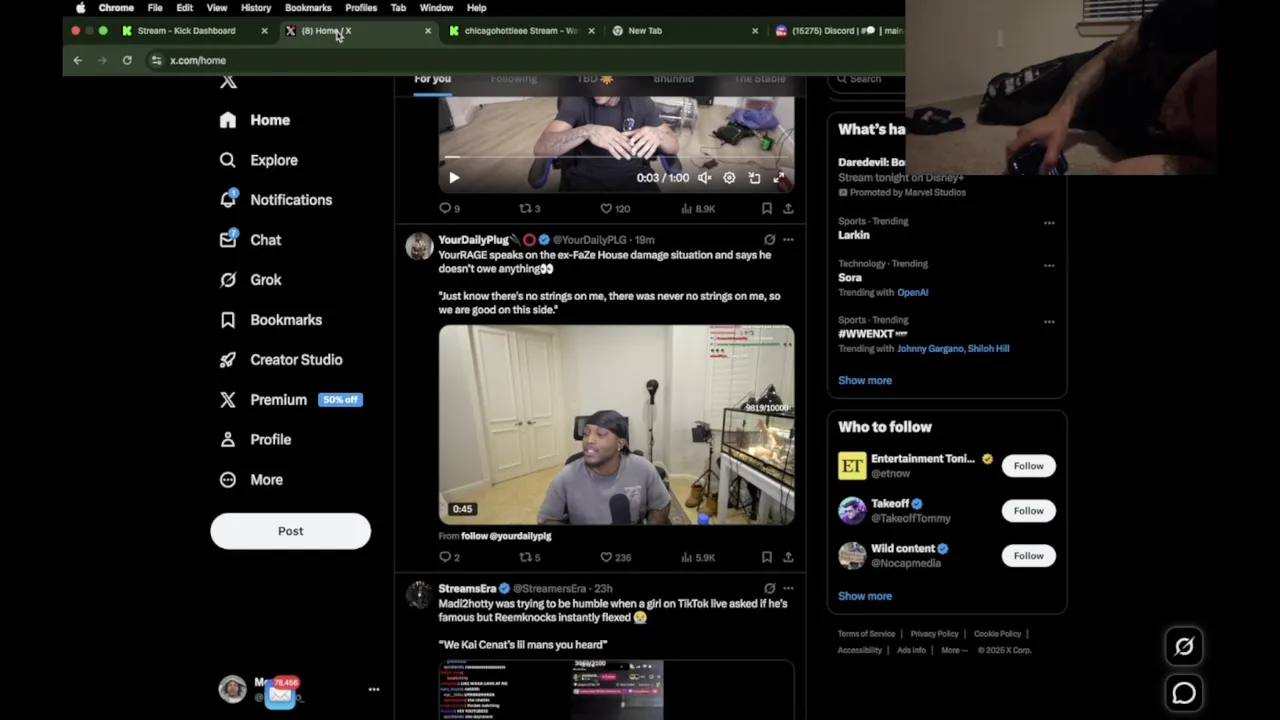Like the YourDailyPlug post with 236 likes
The image size is (1280, 720).
[615, 557]
